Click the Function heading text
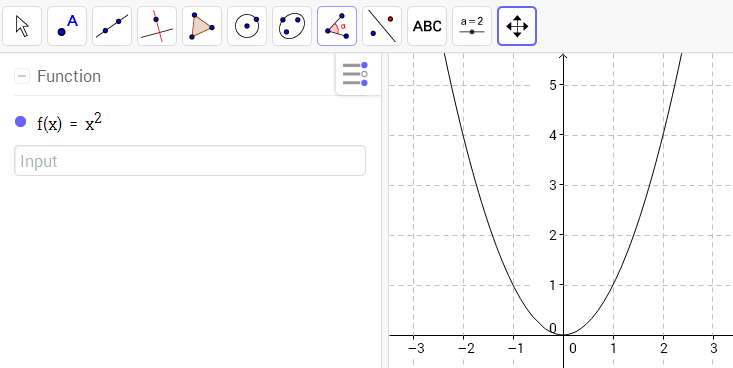The image size is (733, 368). click(69, 76)
